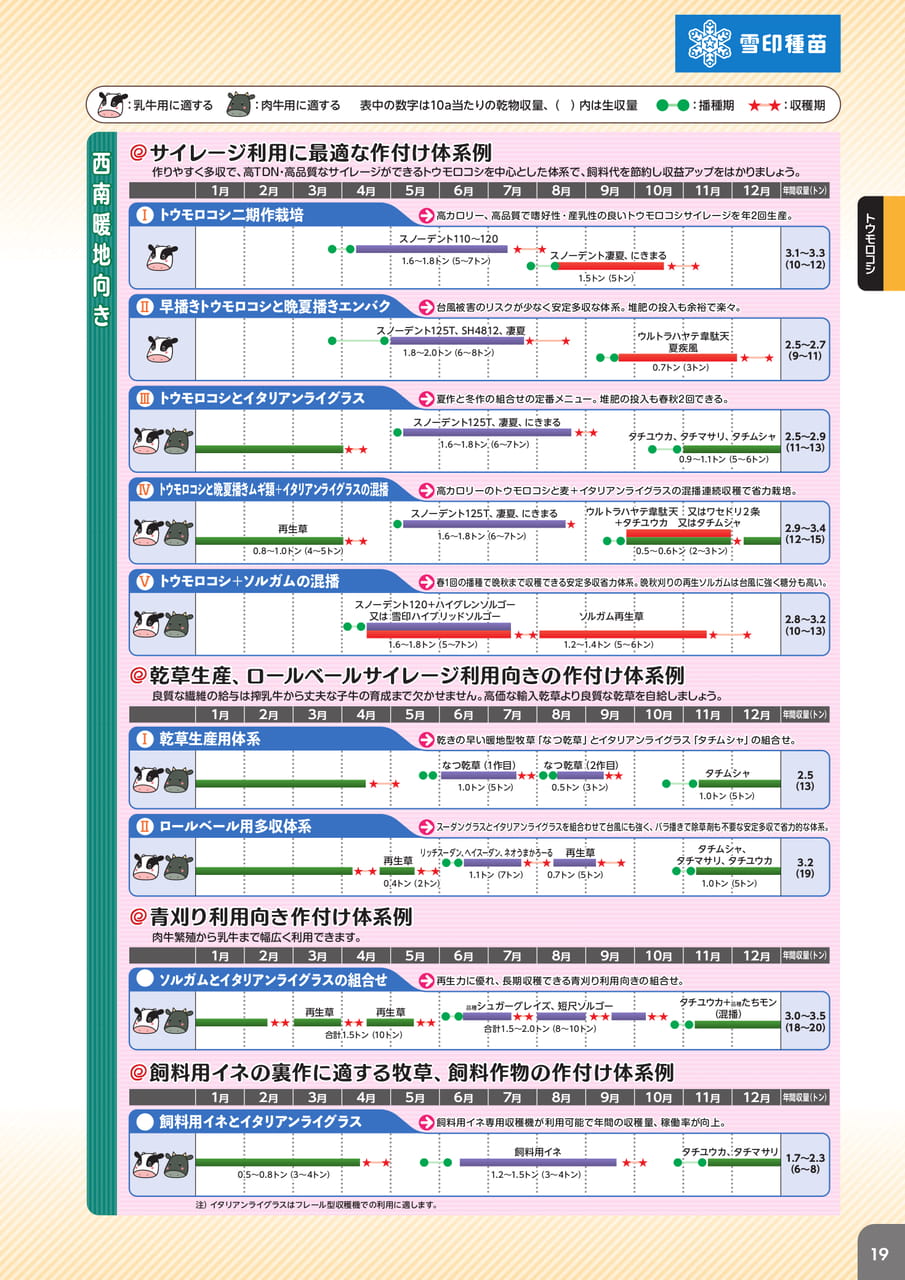The width and height of the screenshot is (905, 1280).
Task: Click the dairy cow icon in the legend
Action: pos(113,104)
